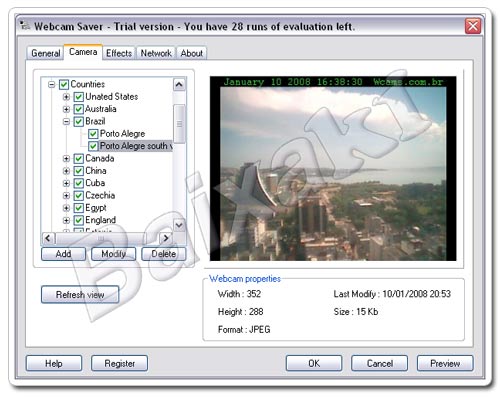Toggle the Canada checkbox
The height and width of the screenshot is (397, 500).
point(78,158)
